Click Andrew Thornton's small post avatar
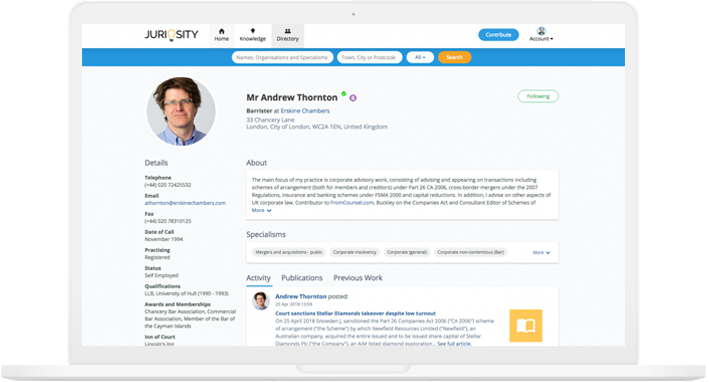Screen dimensions: 709x382 [261, 301]
